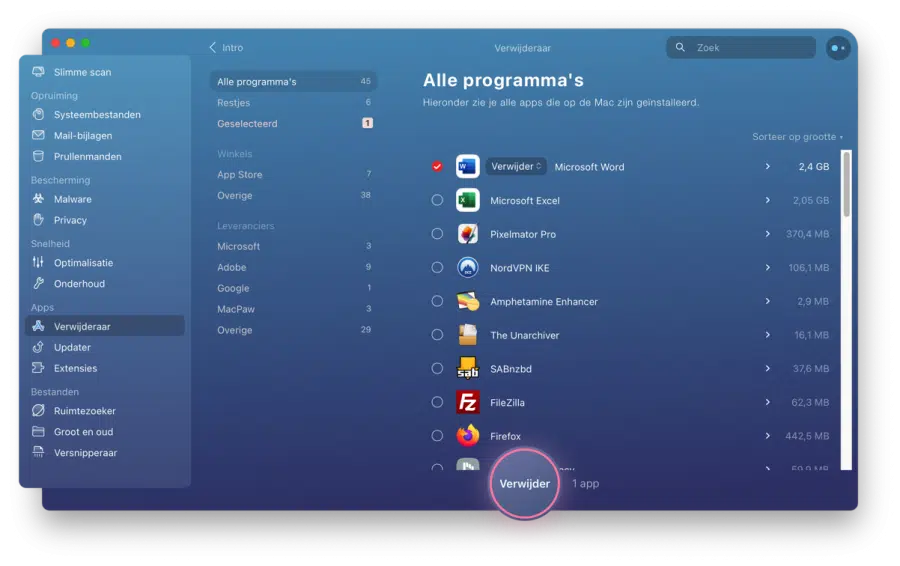Click the Microsoft Excel app icon
900x566 pixels.
pyautogui.click(x=468, y=200)
